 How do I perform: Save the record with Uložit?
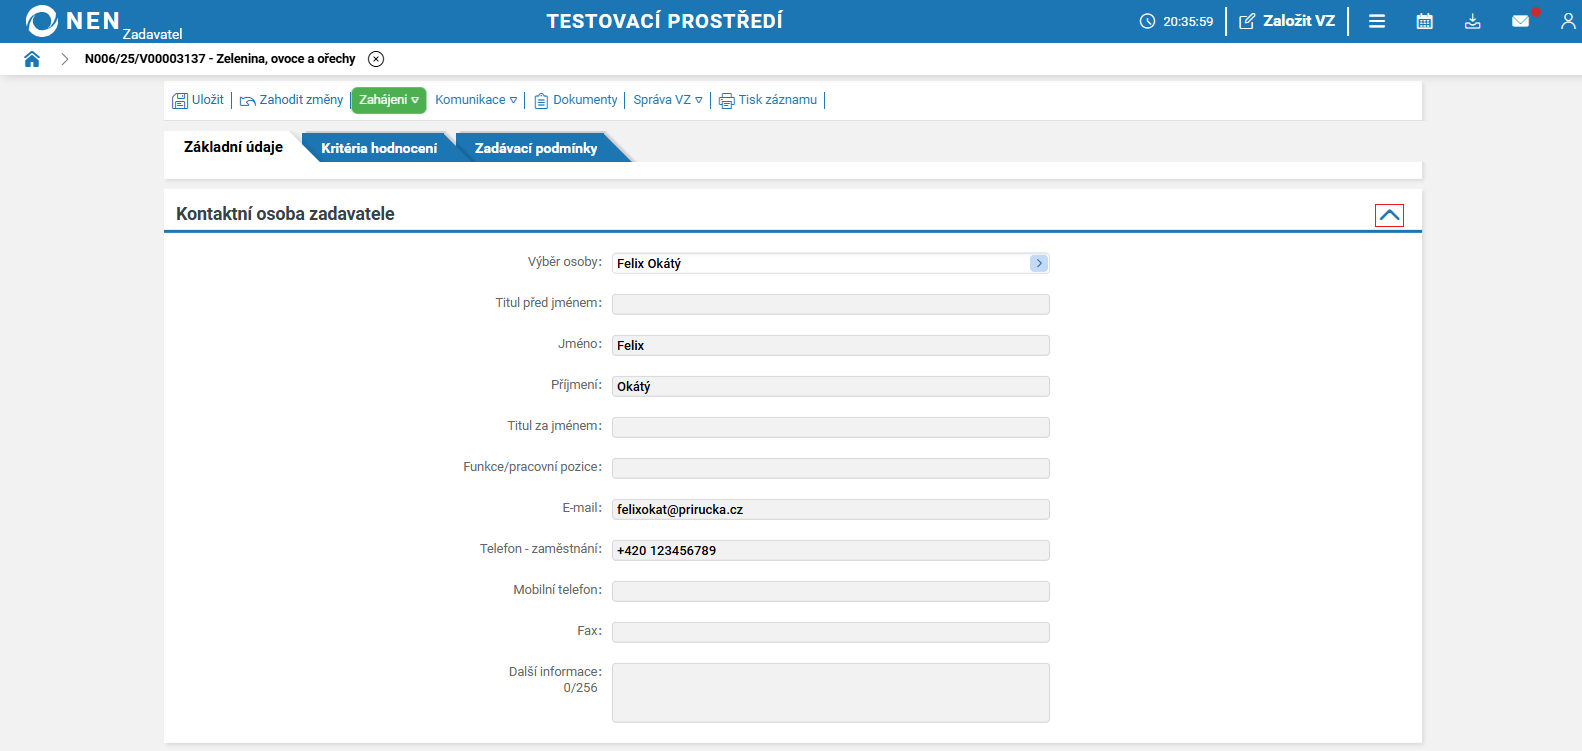[198, 100]
